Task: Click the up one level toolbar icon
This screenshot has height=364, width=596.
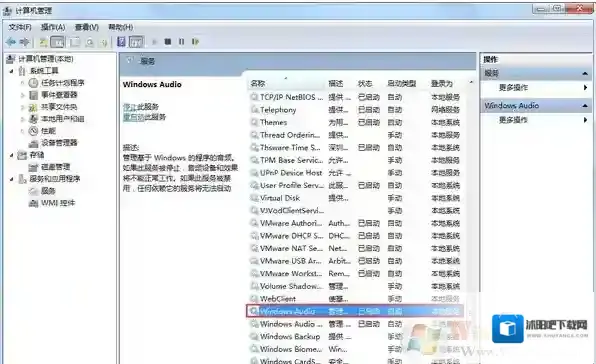Action: coord(43,42)
